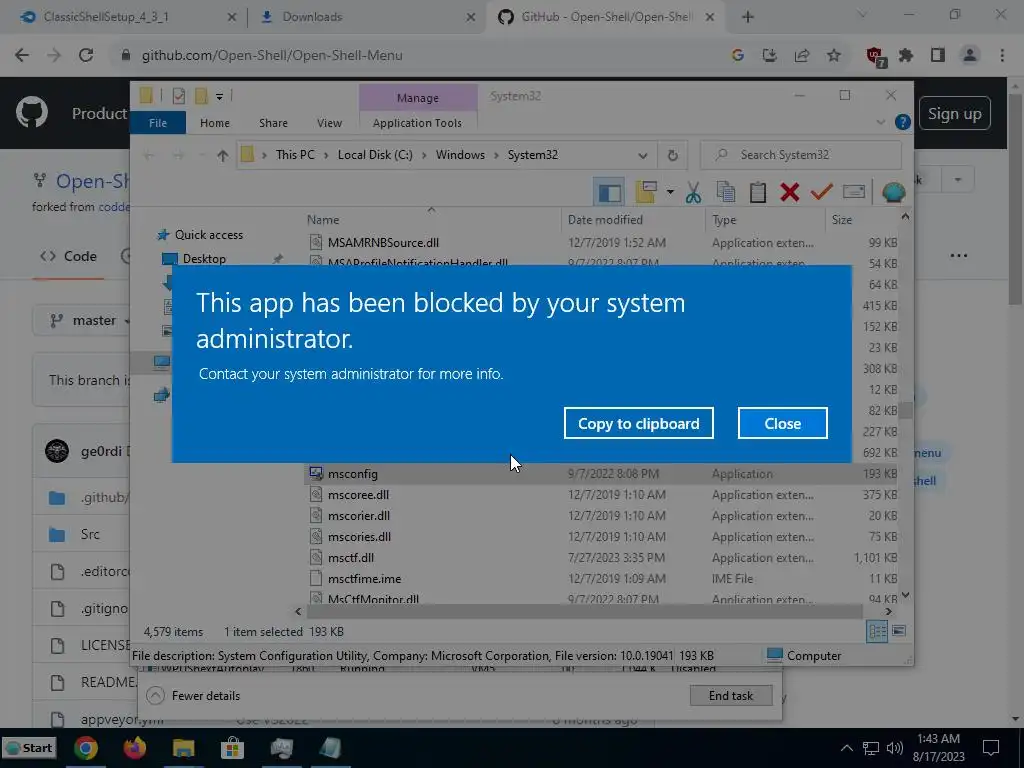Open the Quick Access Toolbar customize dropdown
The image size is (1024, 768).
tap(219, 97)
